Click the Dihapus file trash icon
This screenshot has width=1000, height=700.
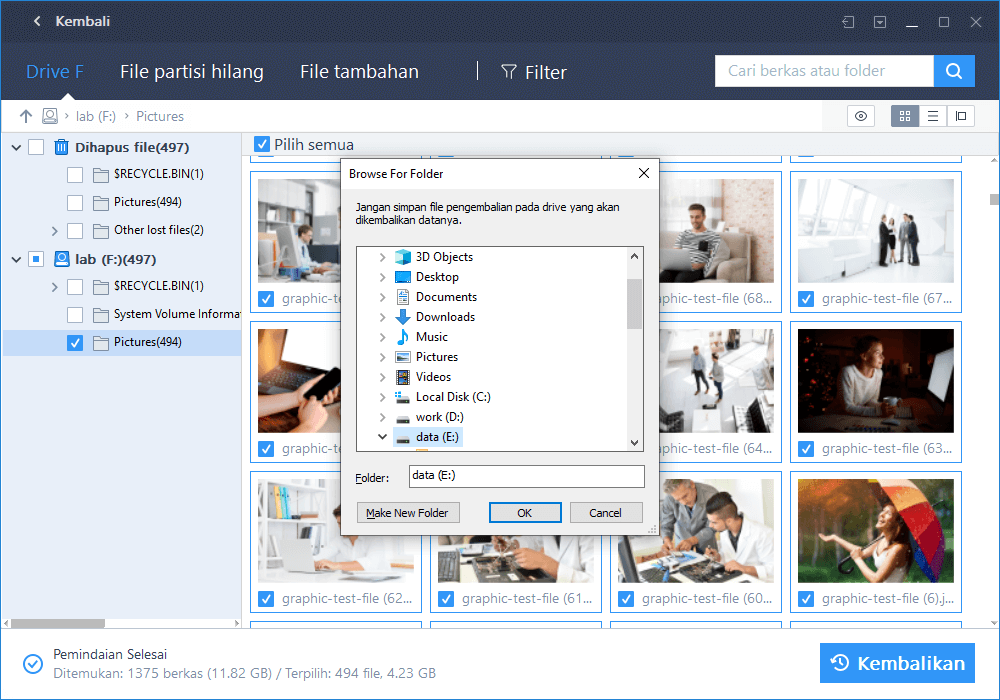point(61,147)
